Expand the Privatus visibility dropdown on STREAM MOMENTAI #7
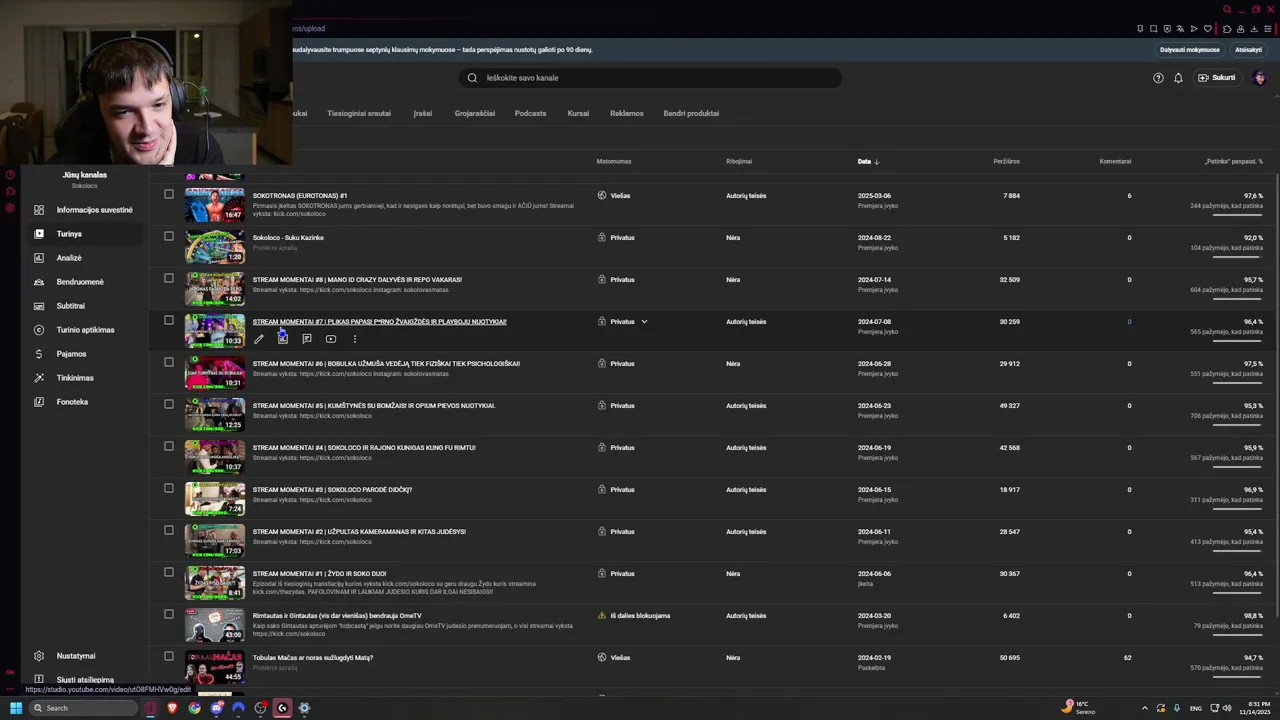The height and width of the screenshot is (720, 1280). pos(644,322)
